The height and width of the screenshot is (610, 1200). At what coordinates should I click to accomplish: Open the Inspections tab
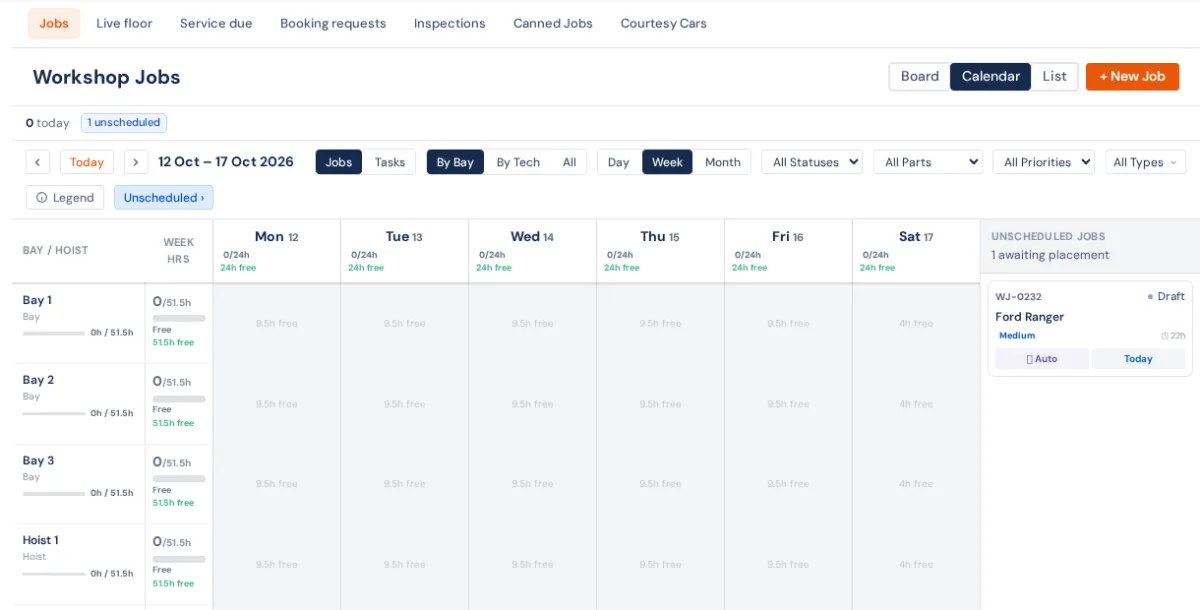click(x=449, y=23)
